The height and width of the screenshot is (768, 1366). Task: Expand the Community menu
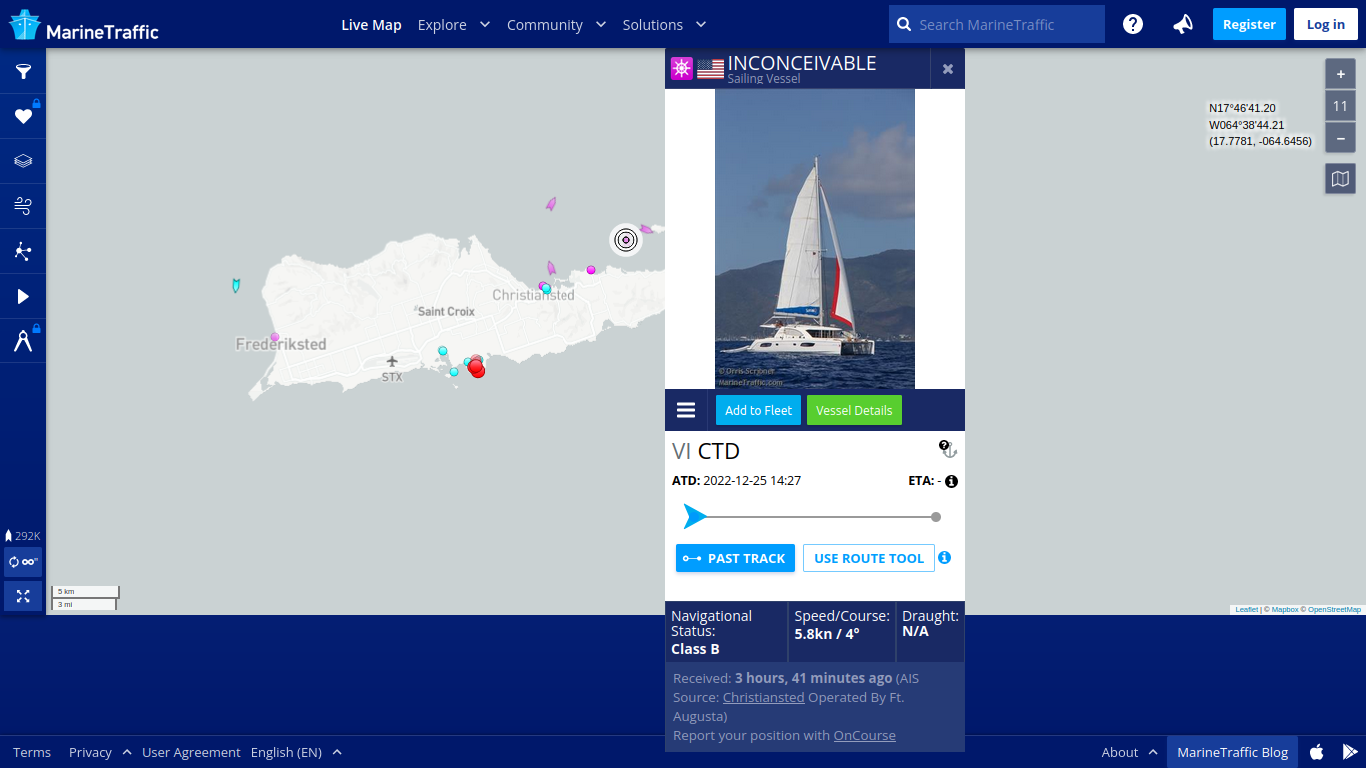[556, 24]
